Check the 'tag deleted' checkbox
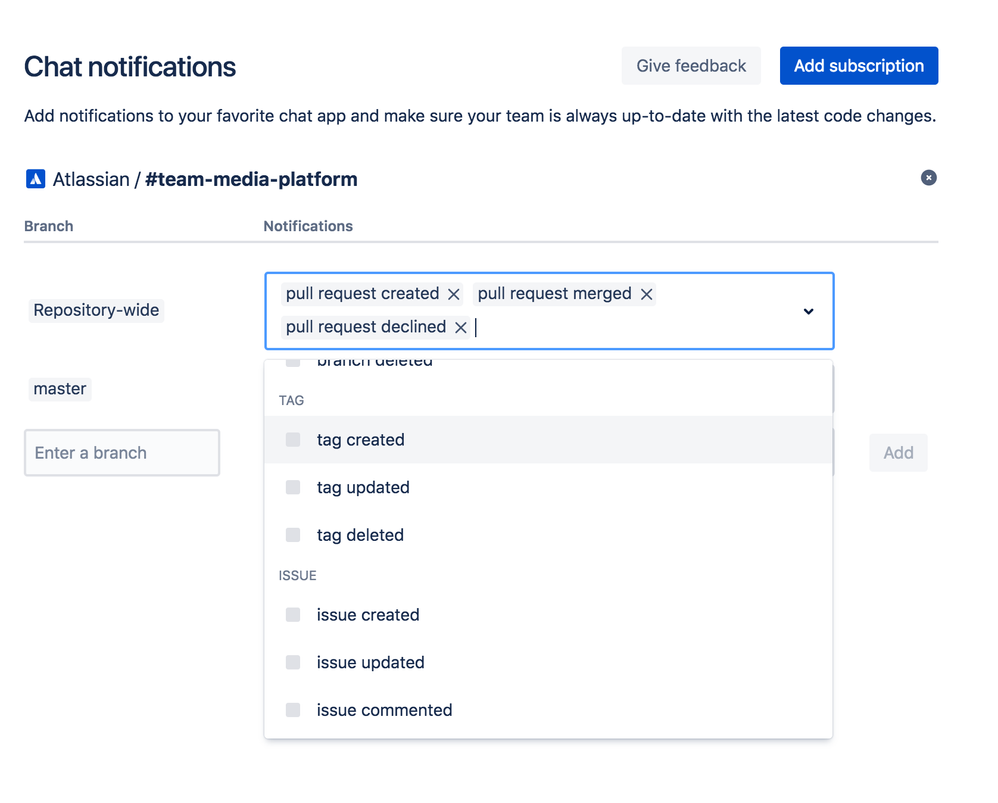Screen dimensions: 998x803 pyautogui.click(x=293, y=536)
